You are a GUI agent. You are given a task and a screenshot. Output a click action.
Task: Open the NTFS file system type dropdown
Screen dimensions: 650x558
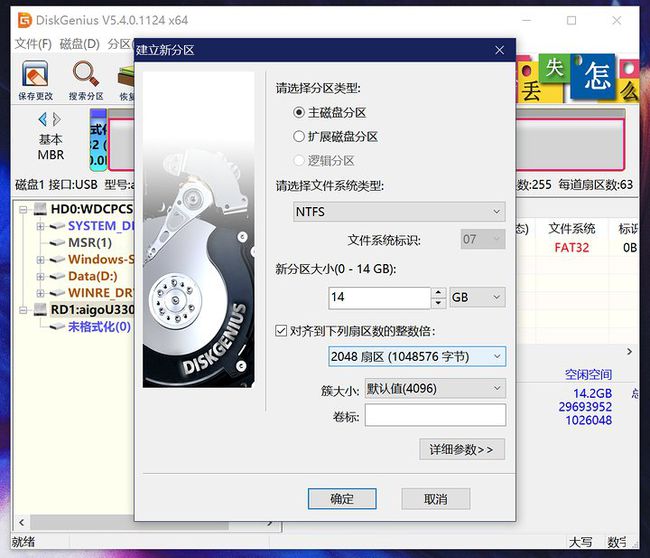coord(399,212)
